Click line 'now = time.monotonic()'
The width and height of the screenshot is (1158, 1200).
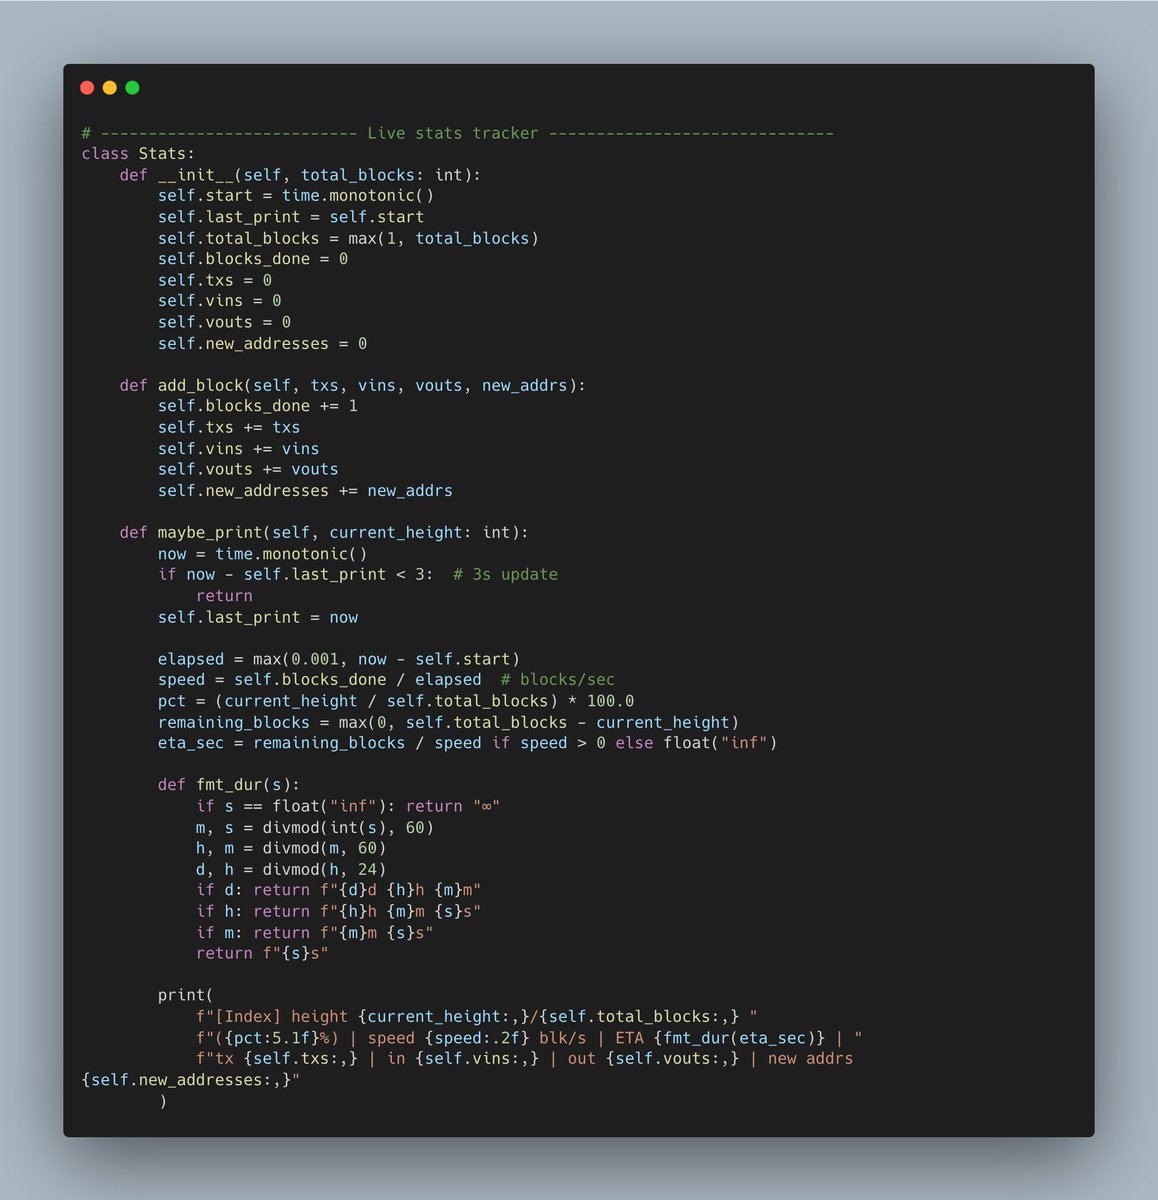[x=262, y=553]
